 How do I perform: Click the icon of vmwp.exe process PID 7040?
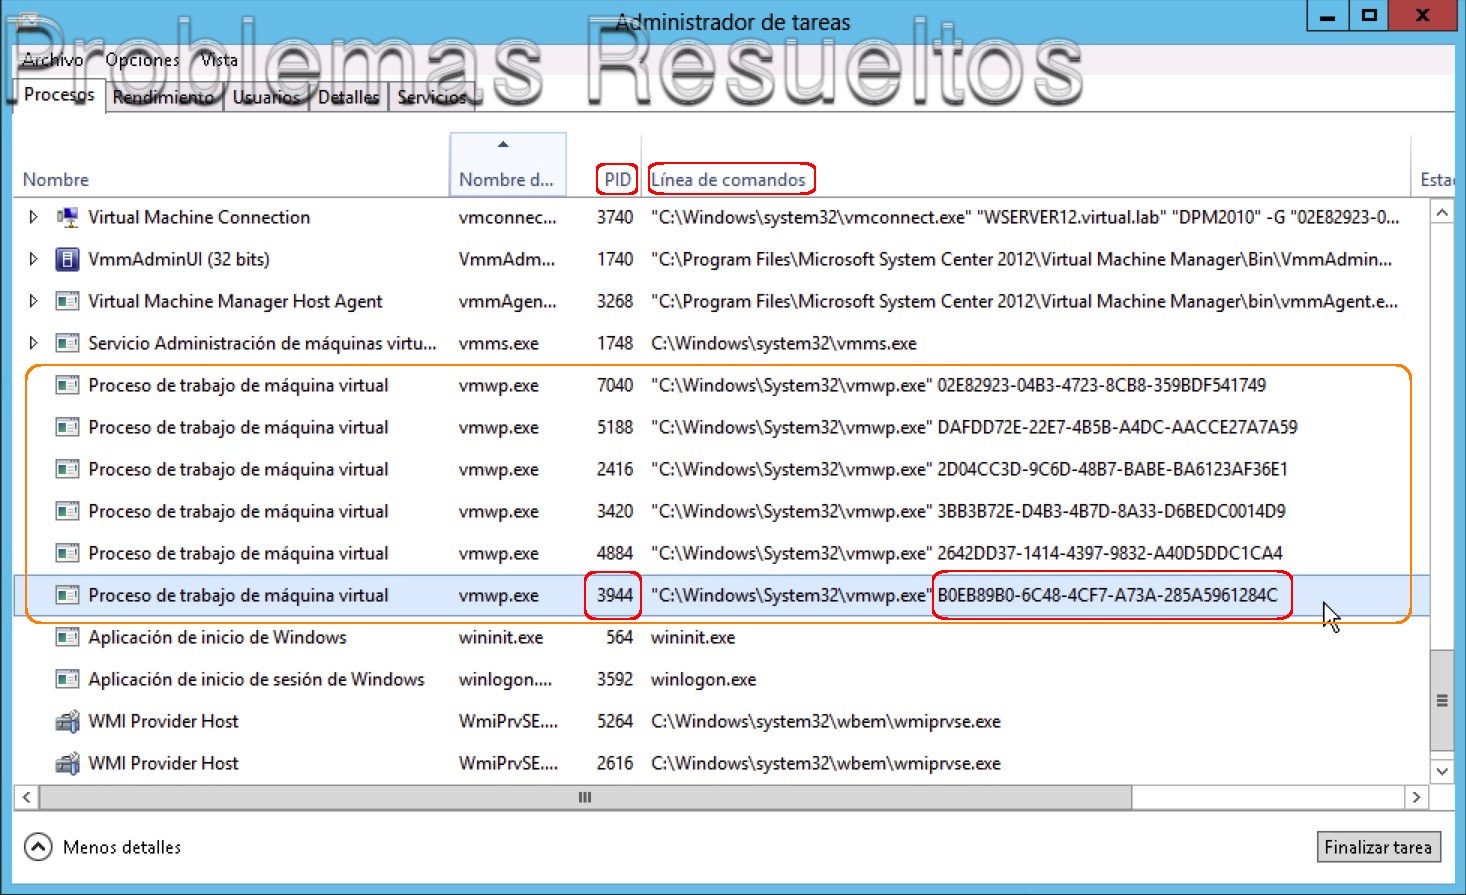point(67,385)
